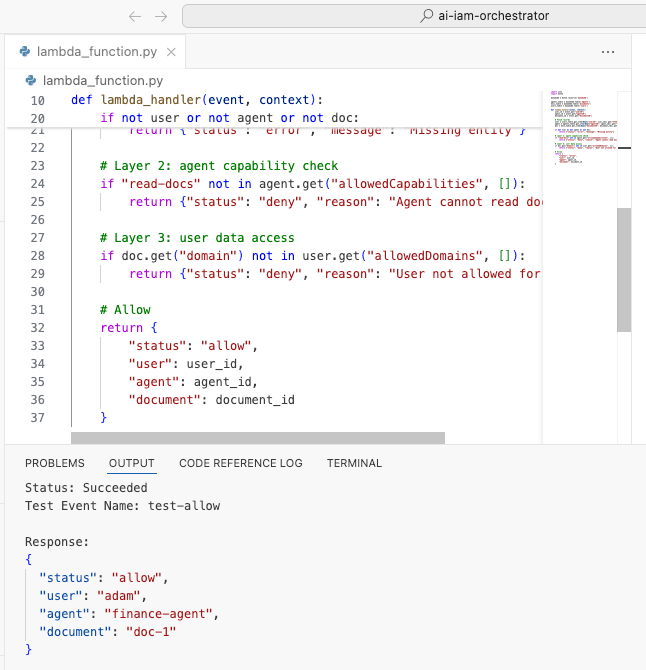Screen dimensions: 646x670
Task: Click the 'return {' statement on line 32
Action: (129, 328)
